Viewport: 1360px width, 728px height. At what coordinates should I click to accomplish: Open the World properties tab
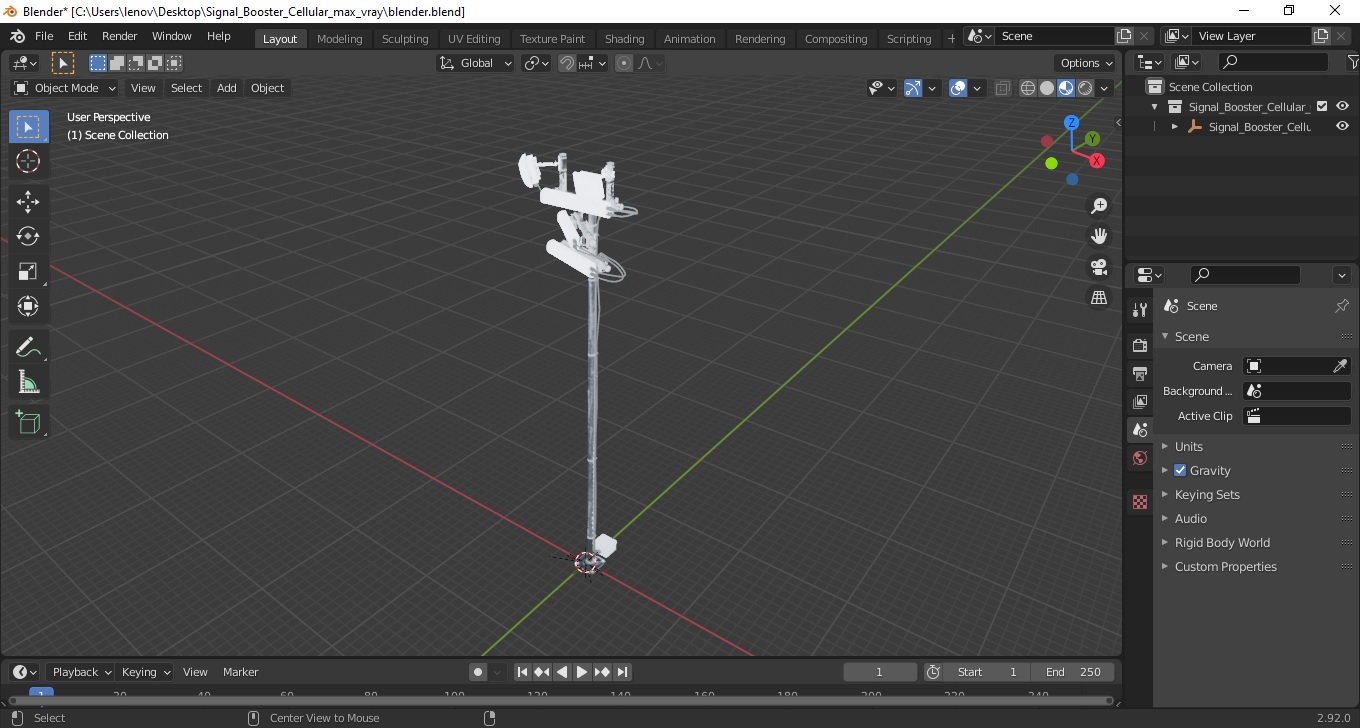pos(1139,458)
